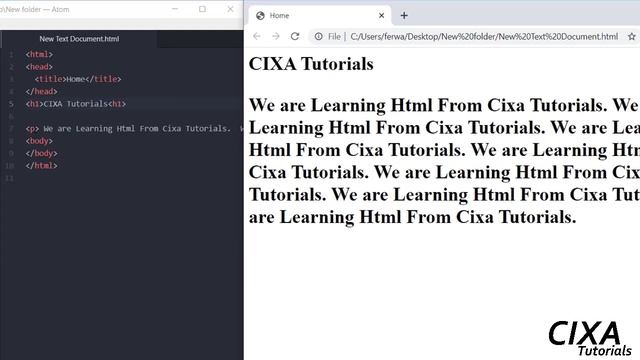
Task: Open the file info icon in the address bar
Action: point(318,36)
